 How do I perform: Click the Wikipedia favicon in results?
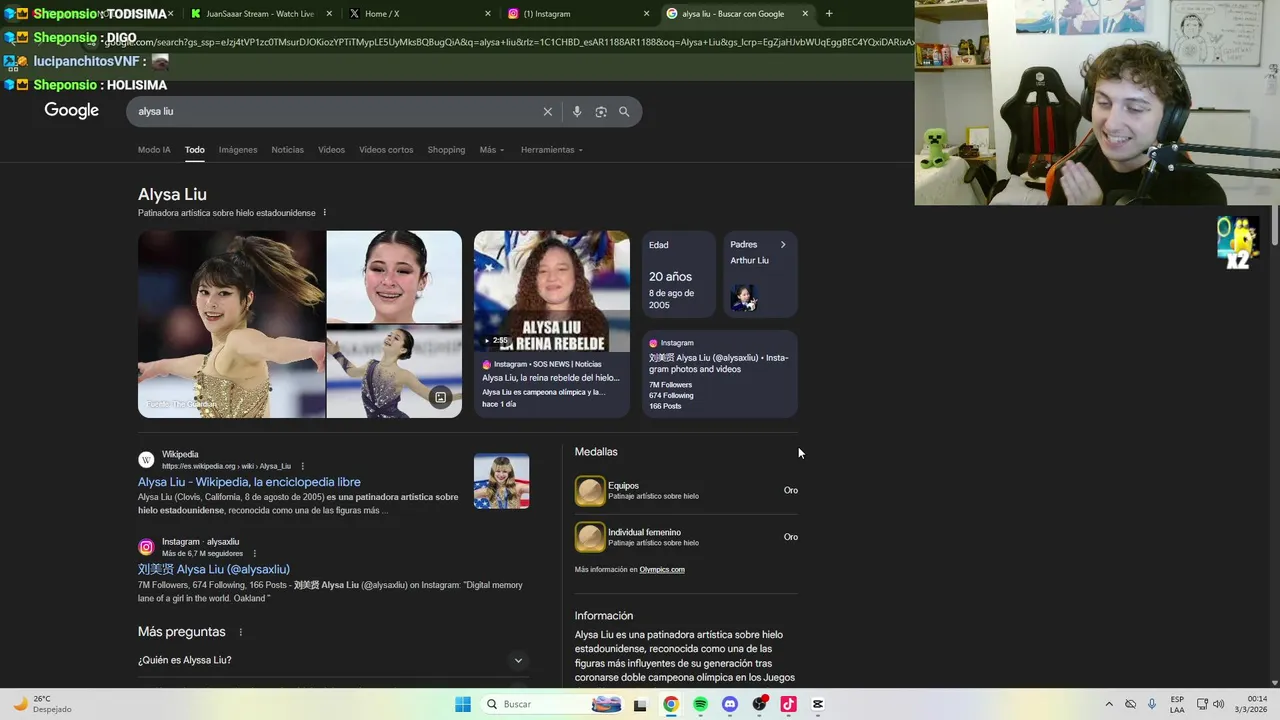click(x=146, y=460)
